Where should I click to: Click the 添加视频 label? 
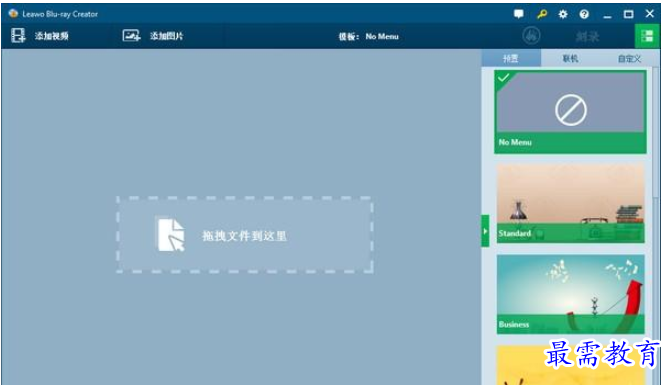point(52,36)
